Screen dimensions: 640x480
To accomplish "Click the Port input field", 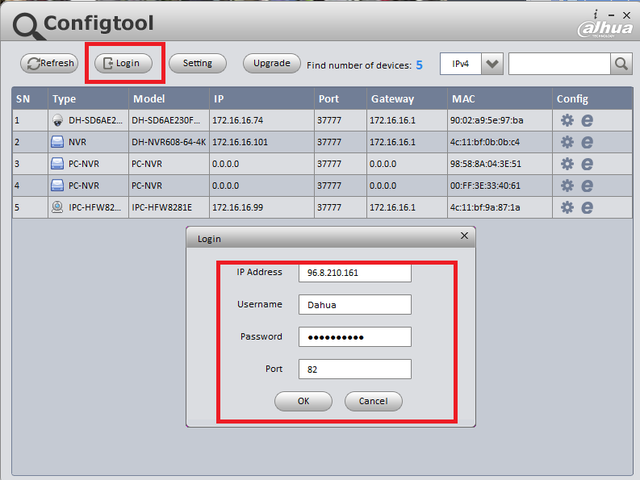I will 355,369.
